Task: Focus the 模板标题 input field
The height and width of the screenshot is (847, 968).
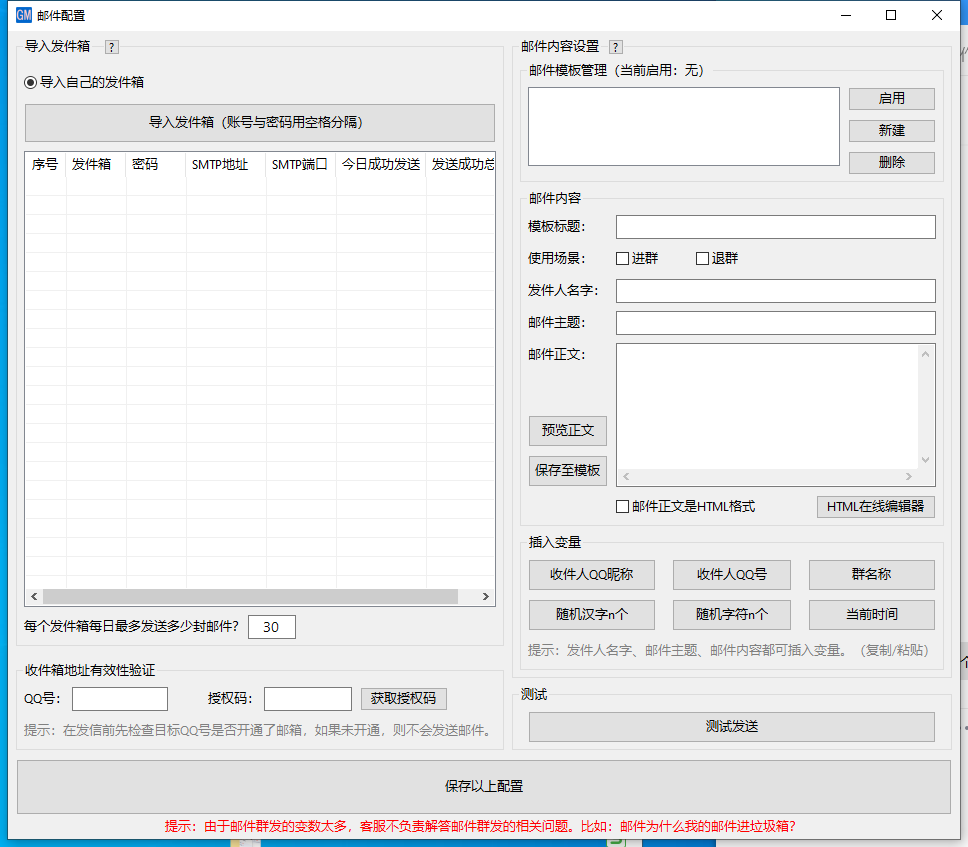Action: coord(775,227)
